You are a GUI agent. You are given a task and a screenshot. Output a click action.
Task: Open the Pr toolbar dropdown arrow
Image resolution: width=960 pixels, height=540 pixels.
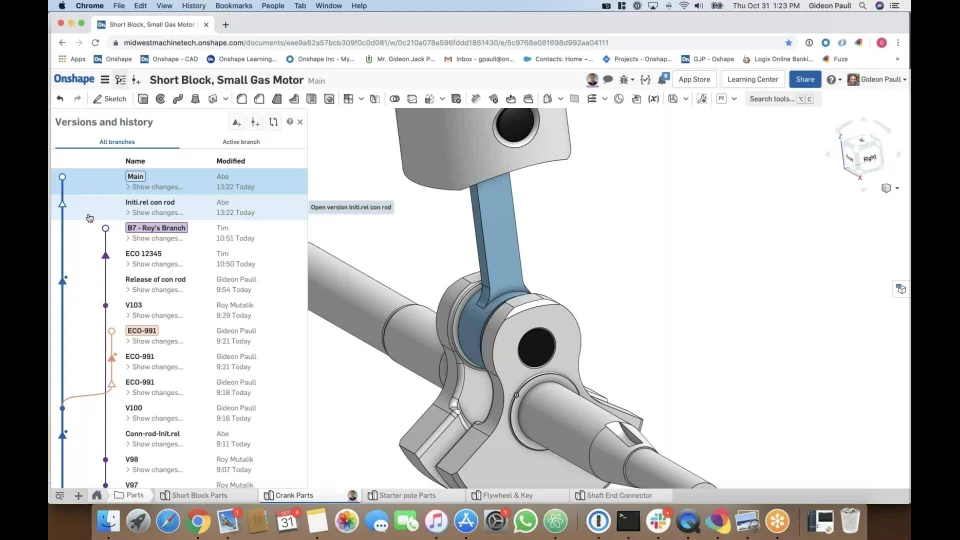734,99
